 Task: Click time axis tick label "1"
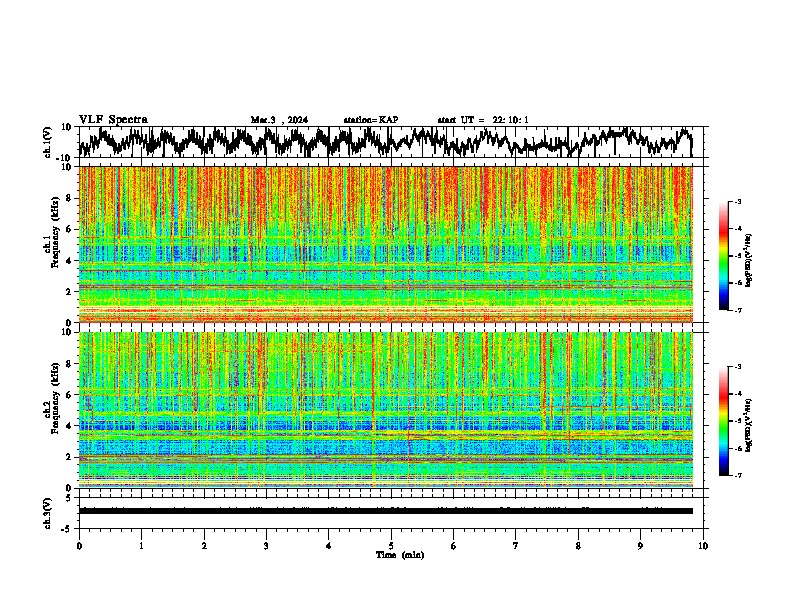point(141,546)
